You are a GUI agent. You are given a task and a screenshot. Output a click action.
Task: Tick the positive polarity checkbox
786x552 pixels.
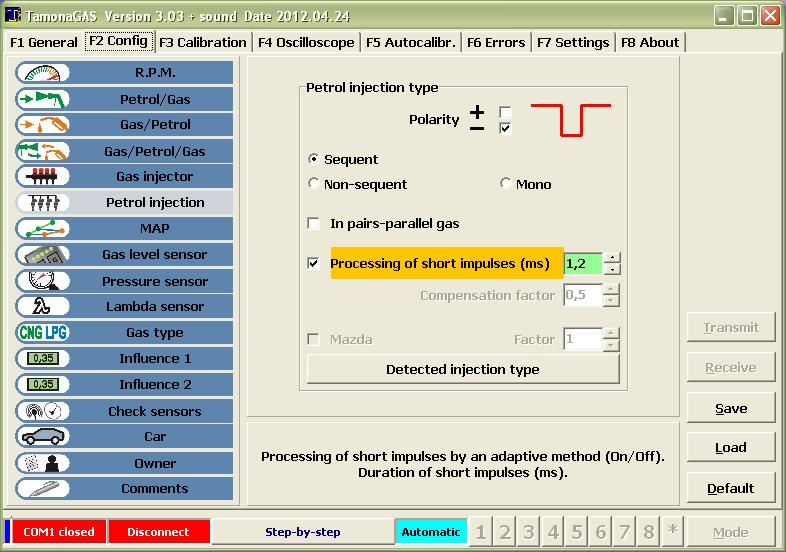[505, 112]
